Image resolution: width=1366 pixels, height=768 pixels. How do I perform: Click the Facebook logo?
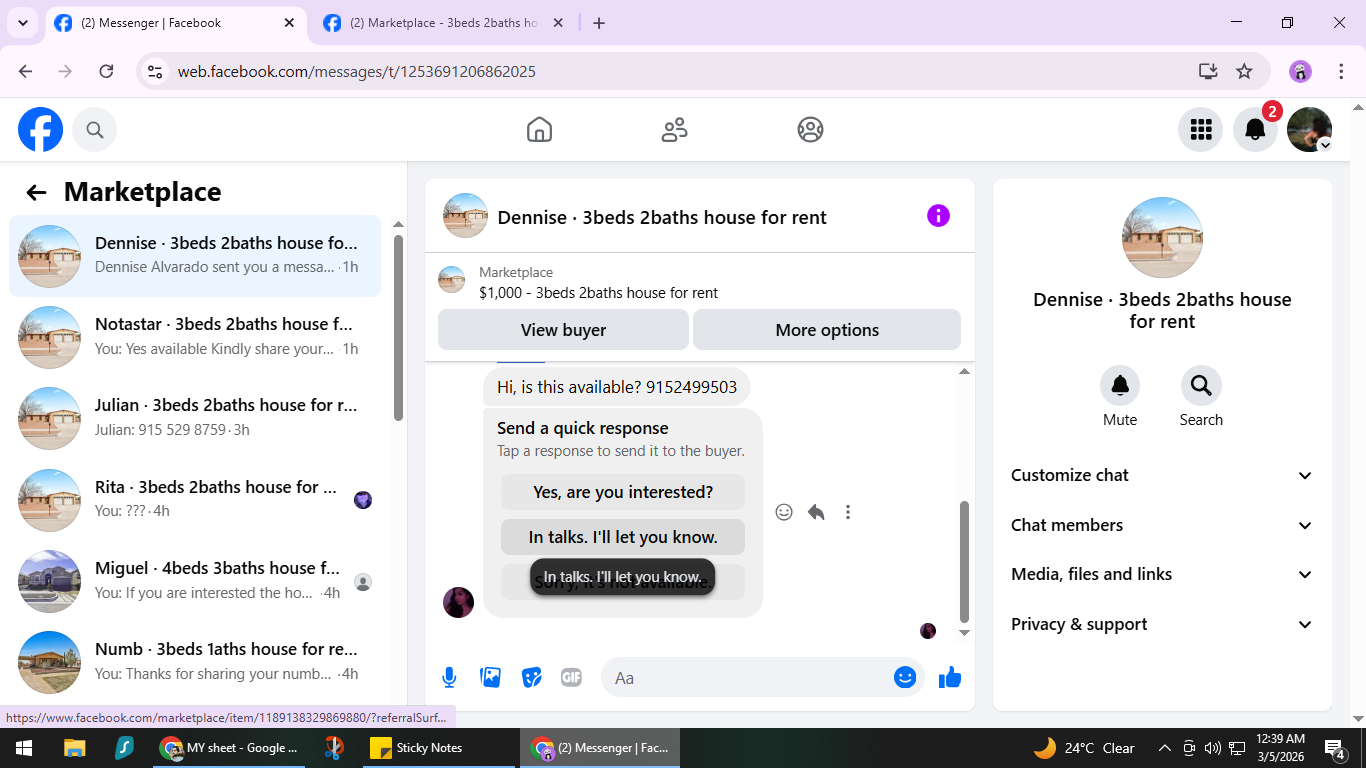coord(41,130)
